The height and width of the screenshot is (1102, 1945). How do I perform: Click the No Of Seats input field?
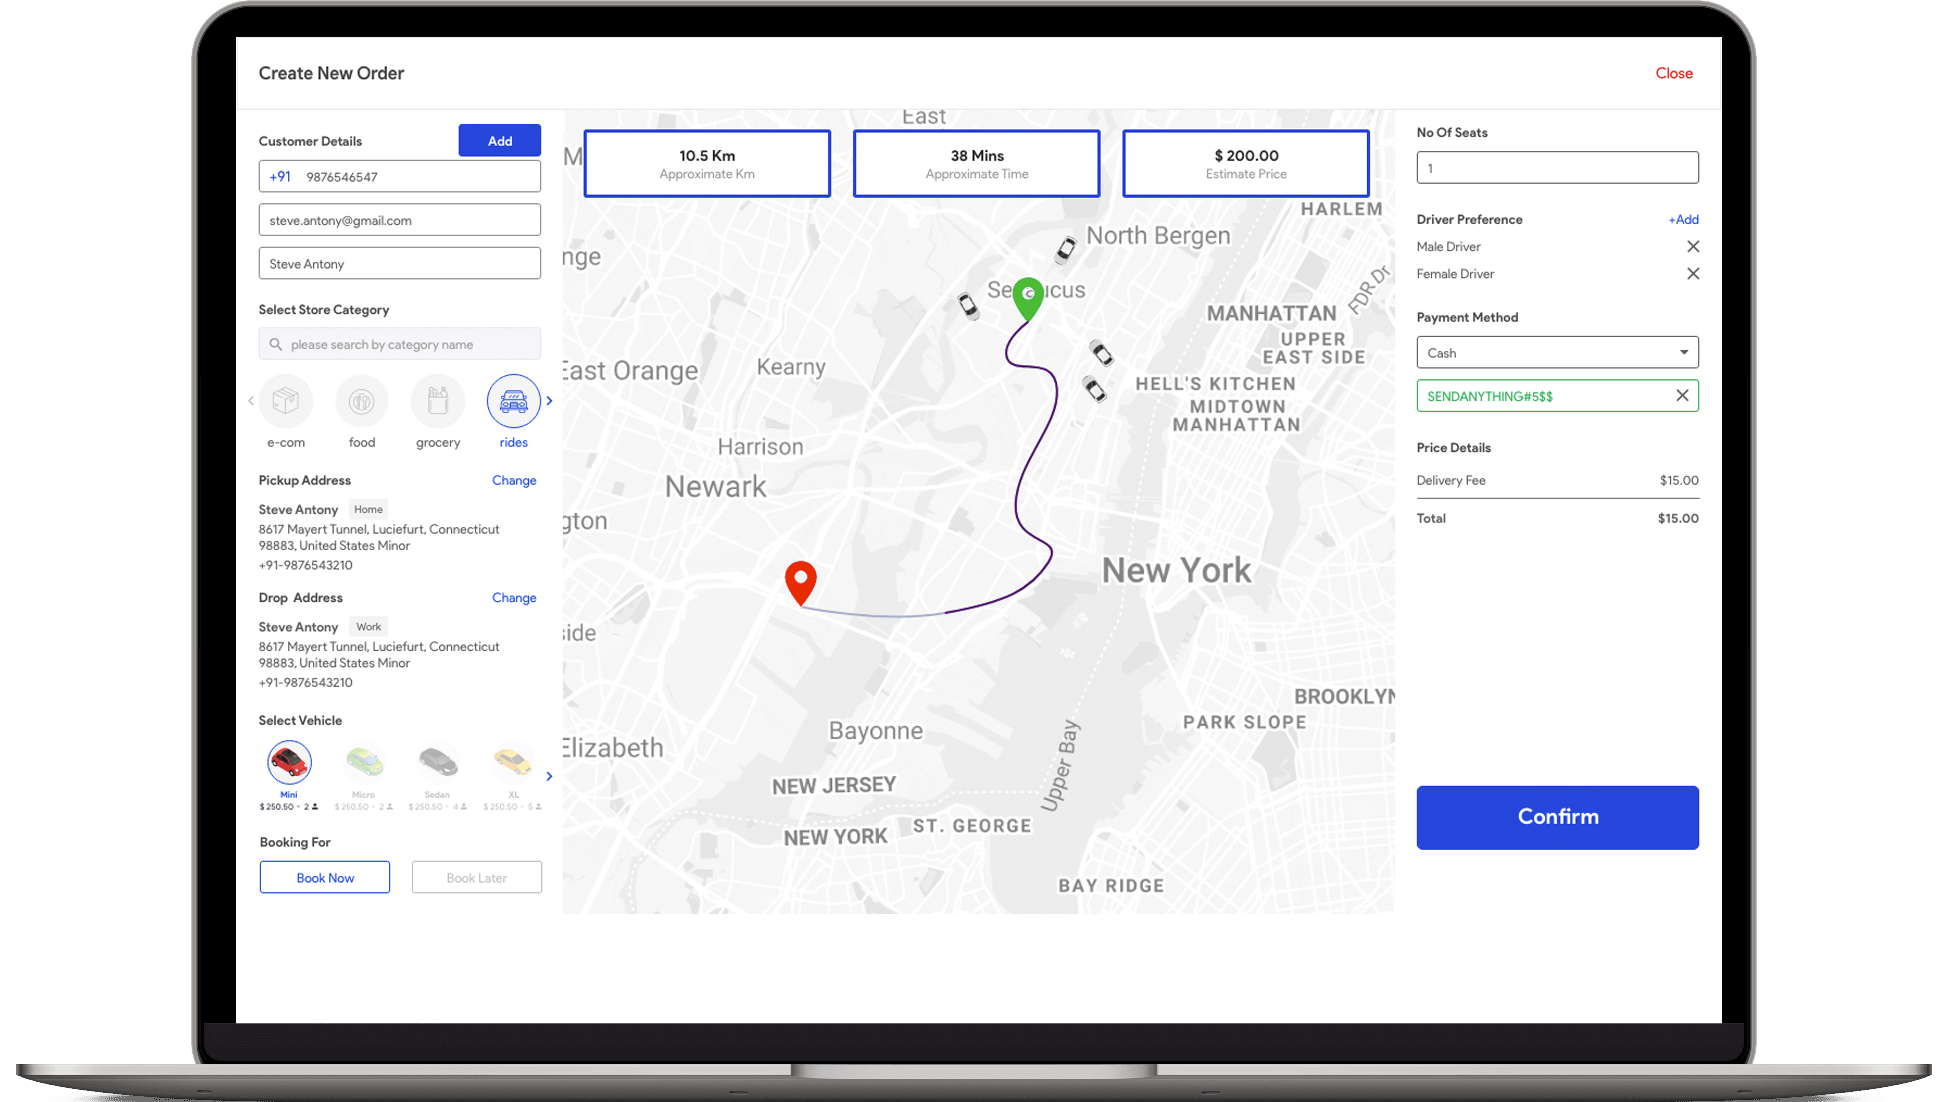tap(1556, 166)
